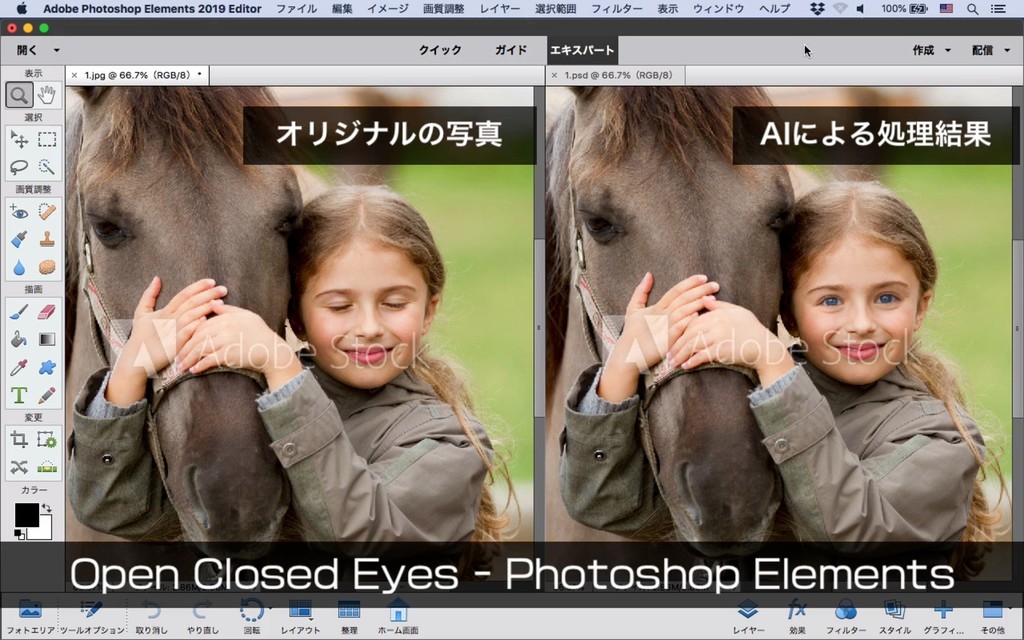This screenshot has height=640, width=1024.
Task: Select the Brush tool
Action: (x=19, y=312)
